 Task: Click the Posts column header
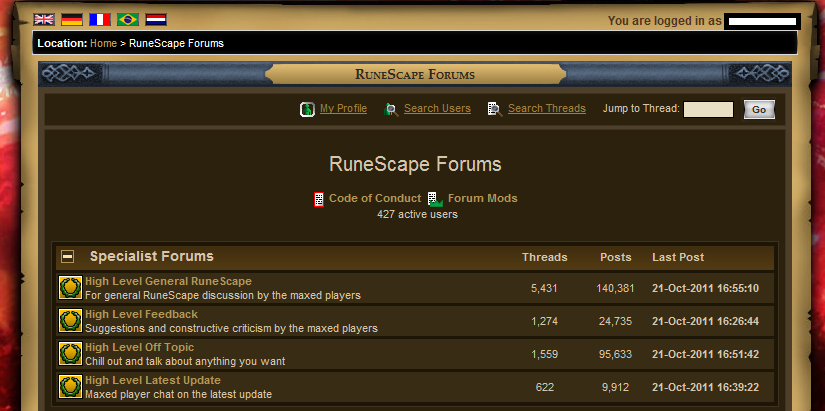point(616,257)
